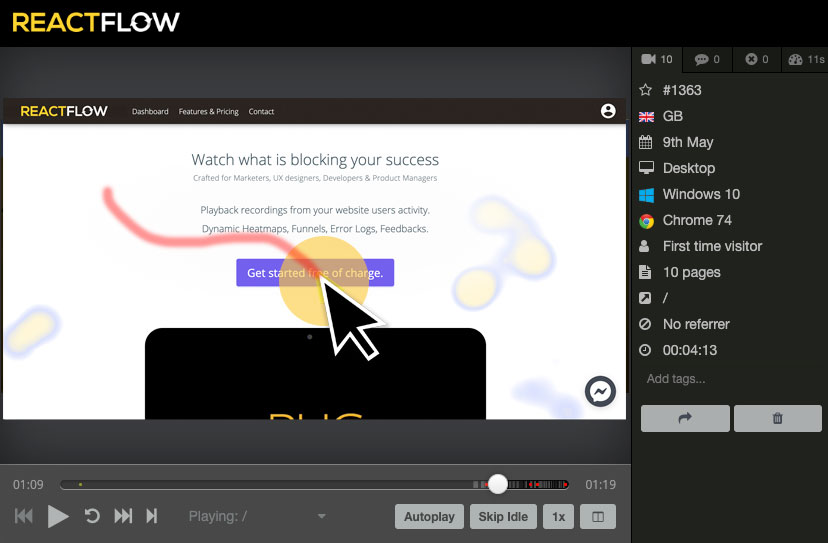Click the 10 pages document icon
This screenshot has width=828, height=543.
click(645, 272)
